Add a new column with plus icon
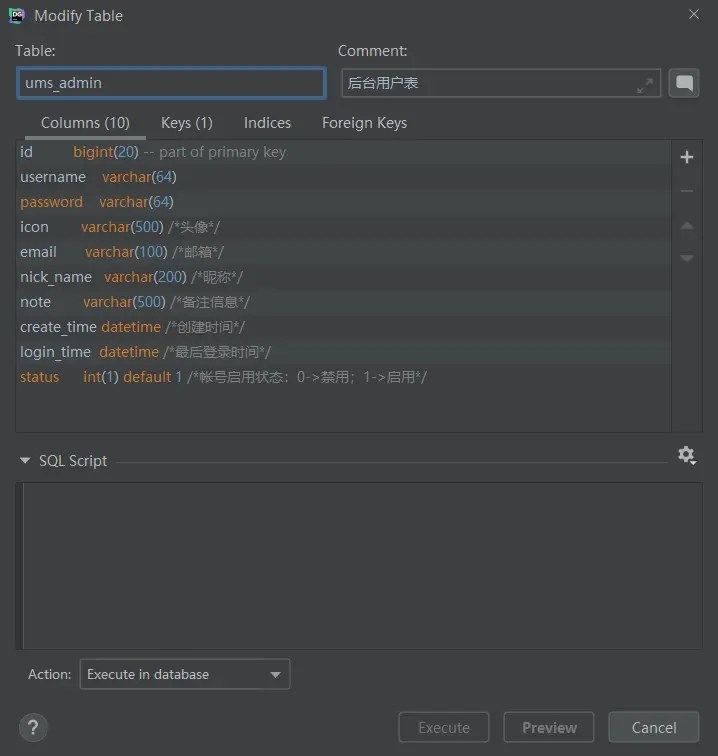The width and height of the screenshot is (718, 756). click(x=687, y=157)
